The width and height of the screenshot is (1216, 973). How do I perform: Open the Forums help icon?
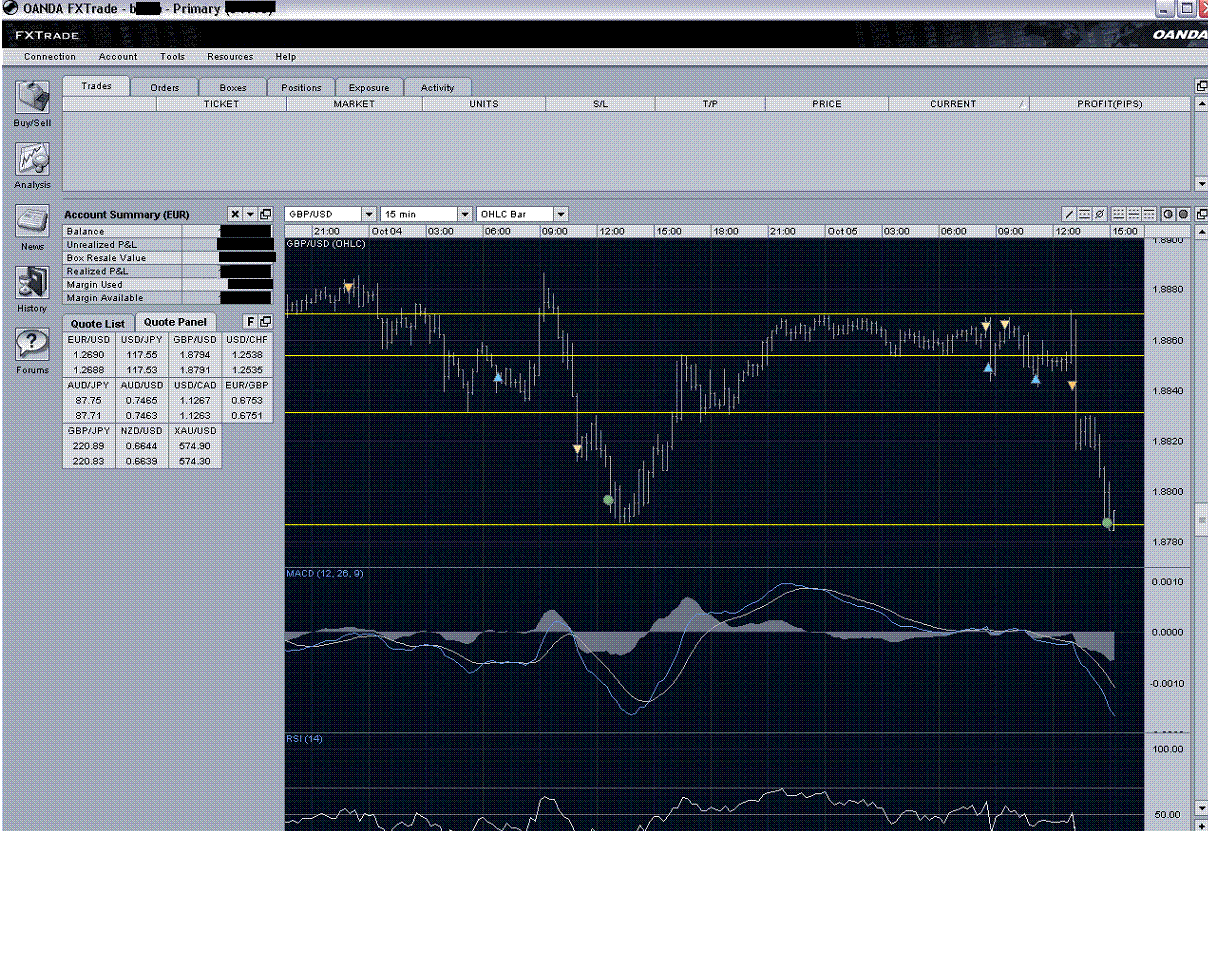click(x=32, y=345)
